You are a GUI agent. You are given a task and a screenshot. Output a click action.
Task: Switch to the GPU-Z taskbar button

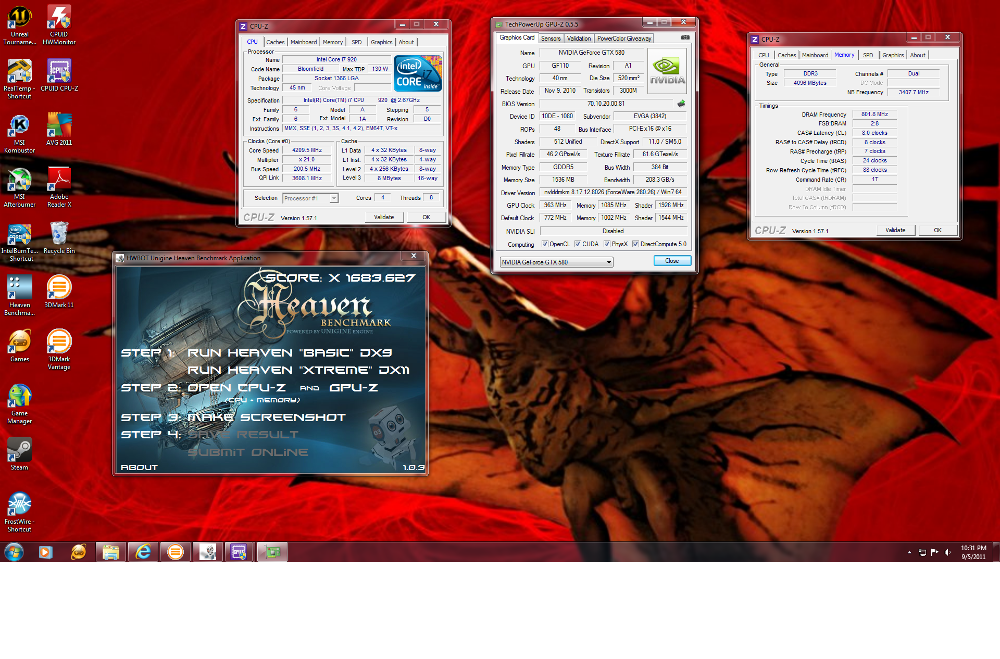click(272, 552)
